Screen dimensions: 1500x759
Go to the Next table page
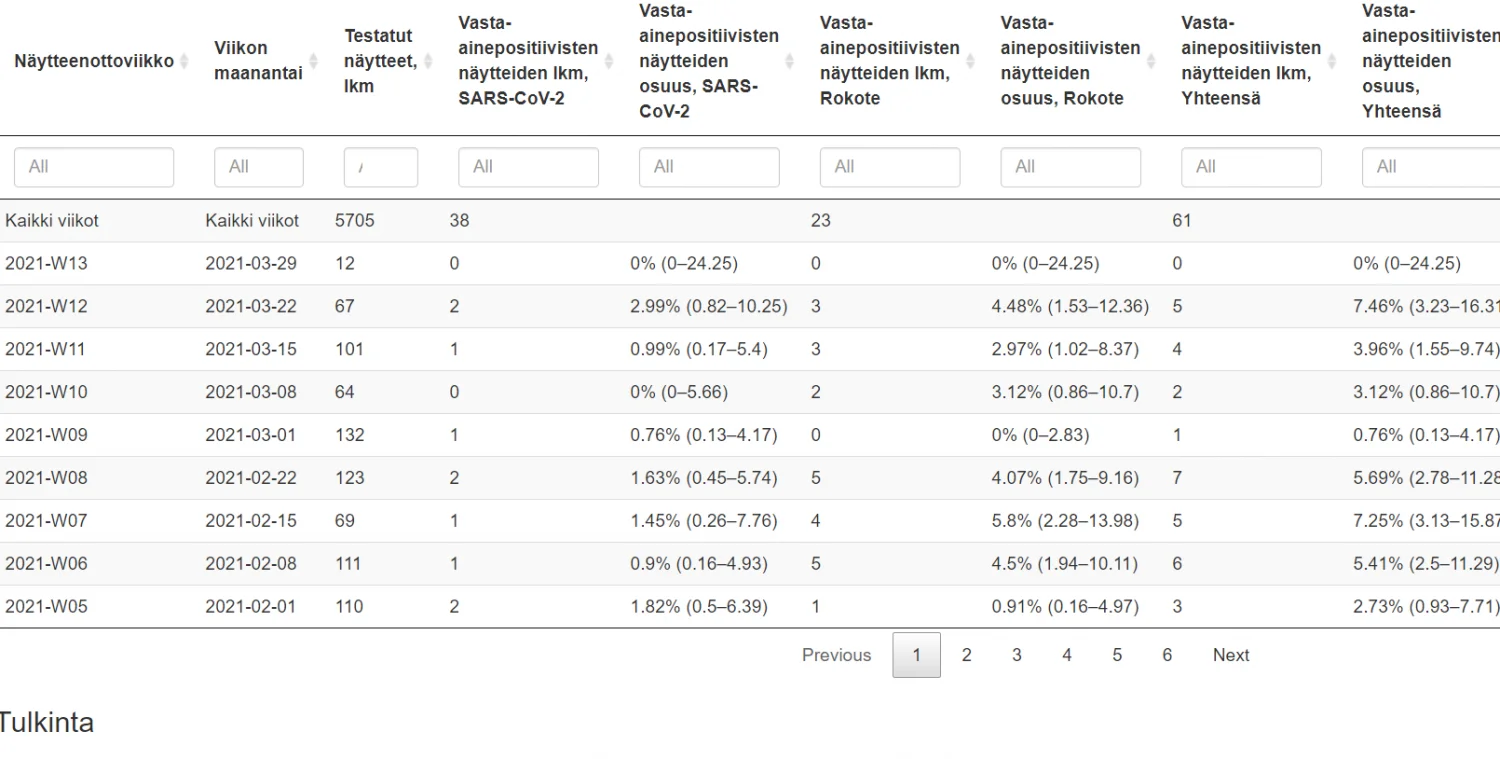1231,655
